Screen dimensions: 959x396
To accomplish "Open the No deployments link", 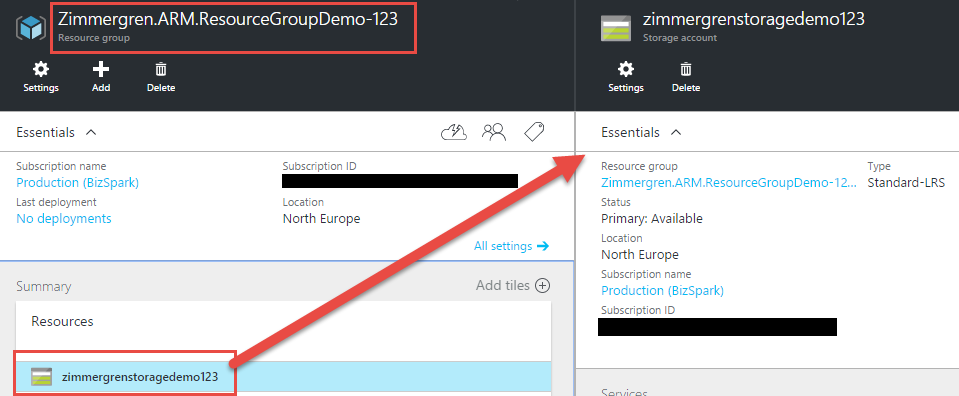I will pyautogui.click(x=64, y=219).
